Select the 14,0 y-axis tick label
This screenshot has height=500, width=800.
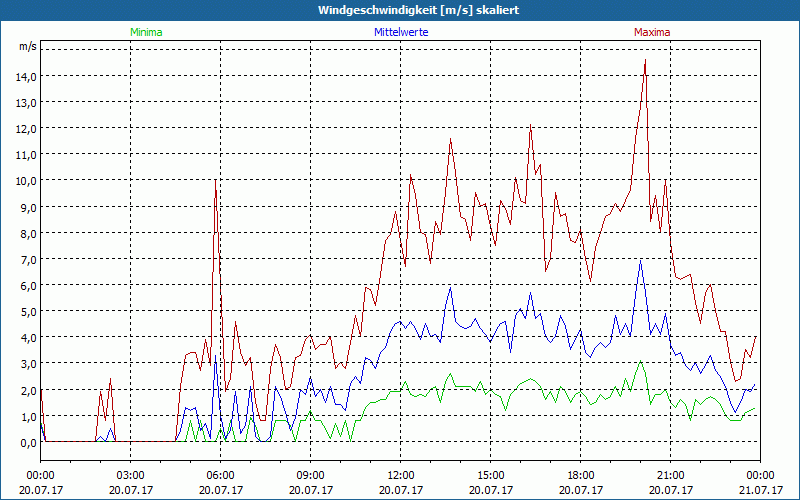(26, 76)
